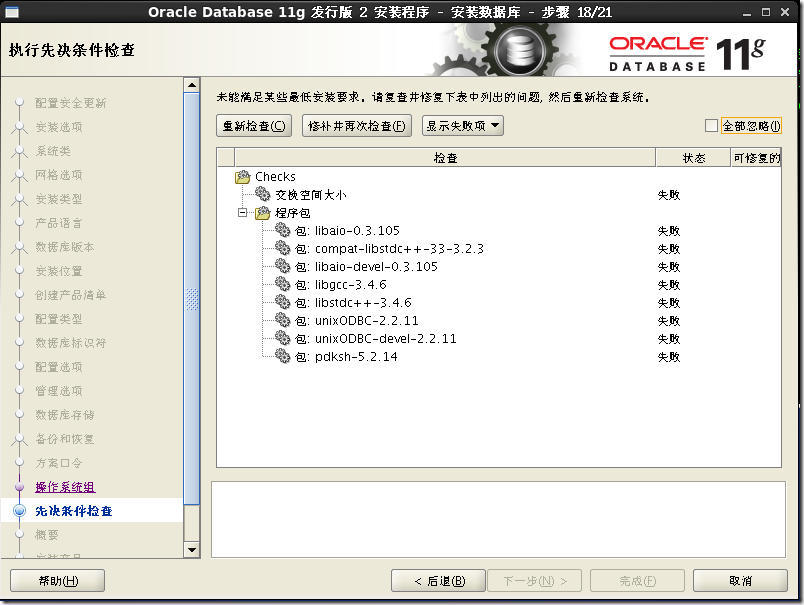Click gear icon for pdksh-5.2.14
This screenshot has width=804, height=605.
click(283, 355)
